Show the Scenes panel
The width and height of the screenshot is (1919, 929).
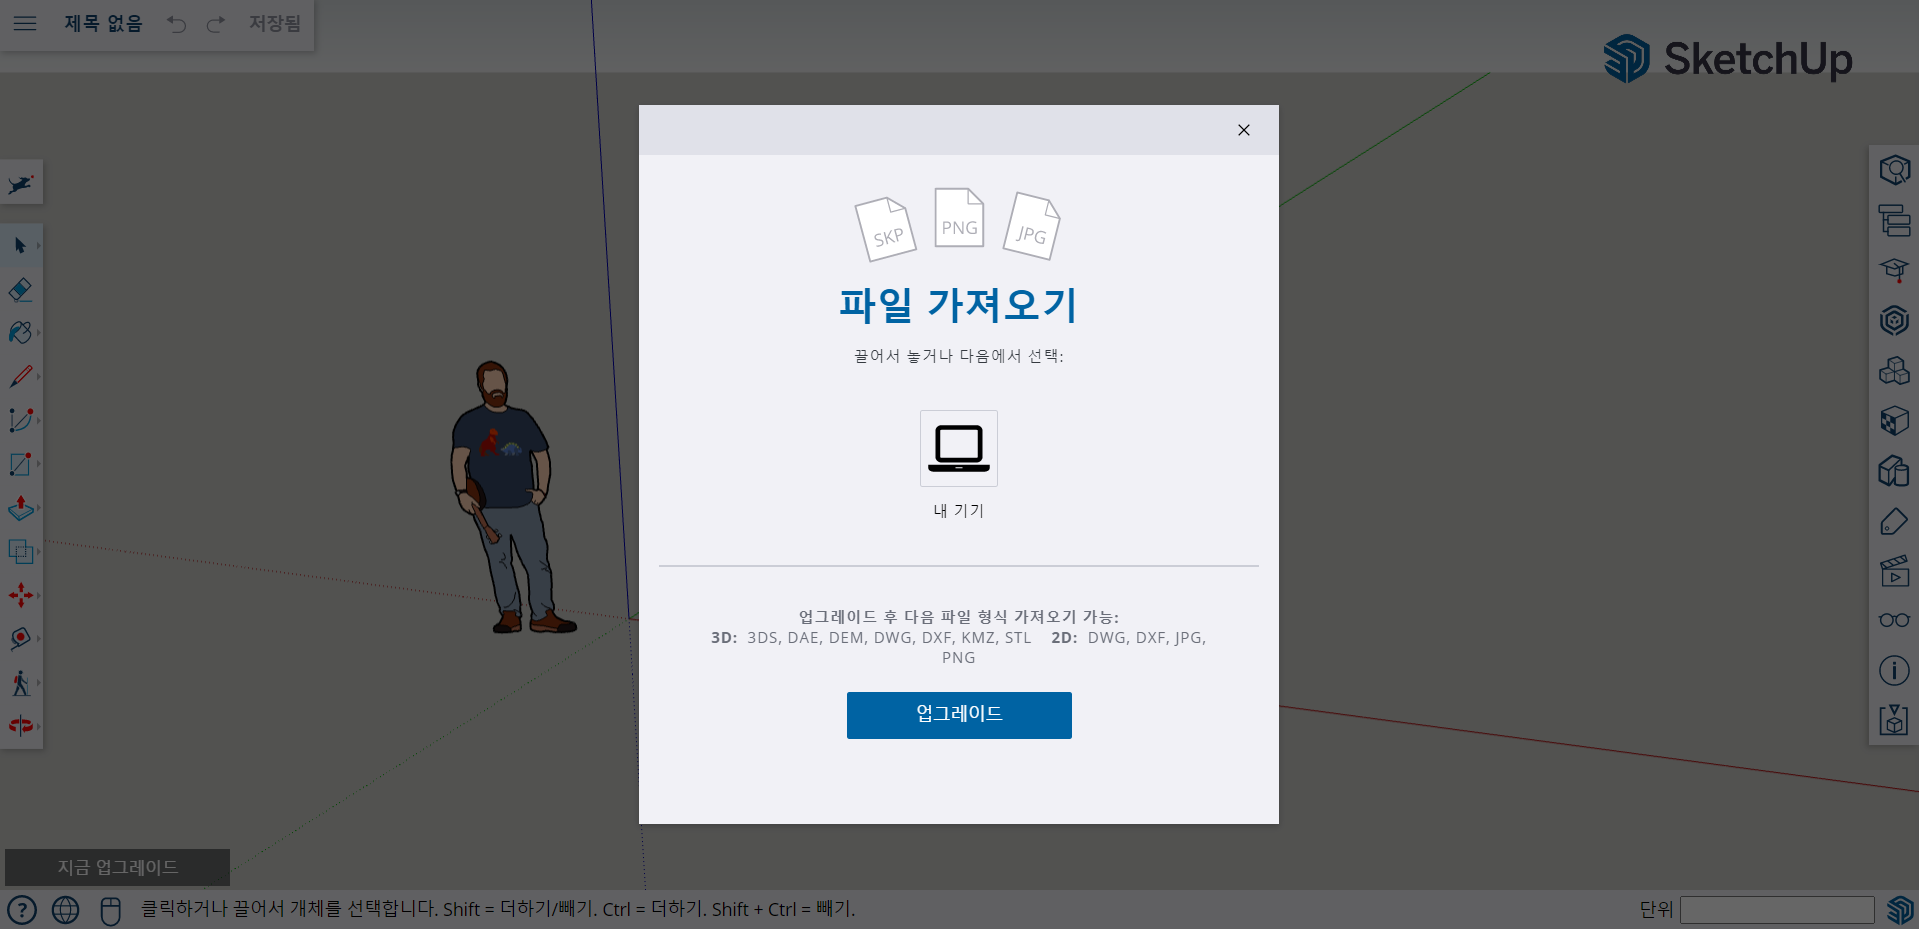[x=1894, y=571]
